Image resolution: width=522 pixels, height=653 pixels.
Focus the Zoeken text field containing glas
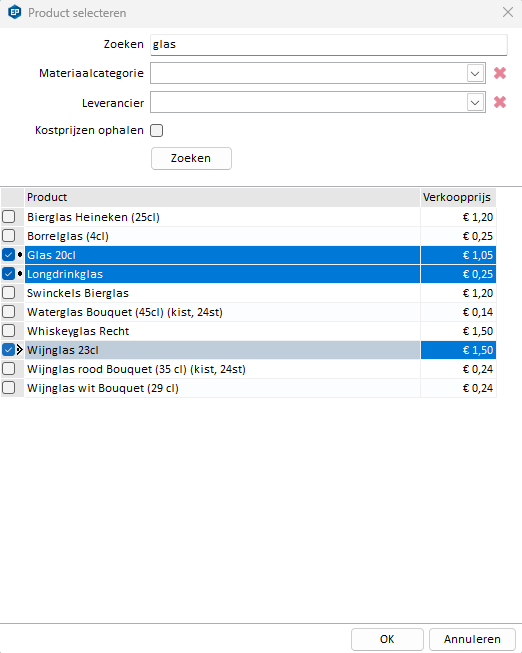point(329,45)
